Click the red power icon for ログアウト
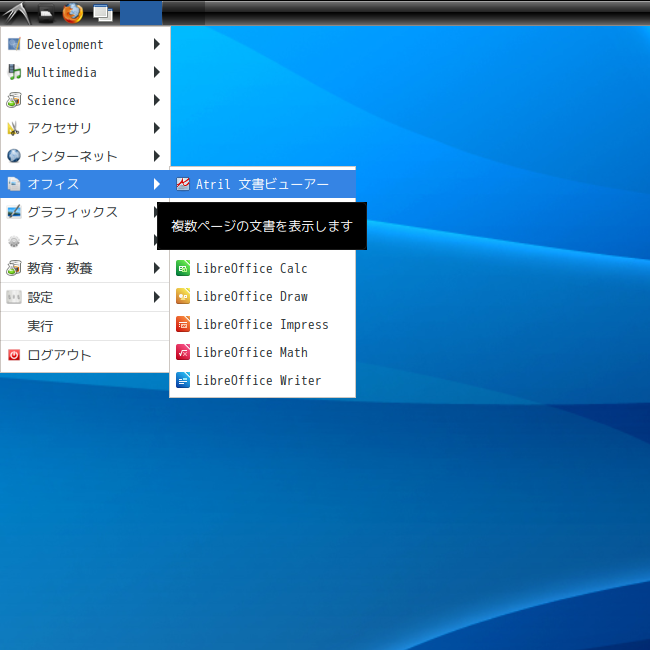Image resolution: width=650 pixels, height=650 pixels. [x=14, y=355]
